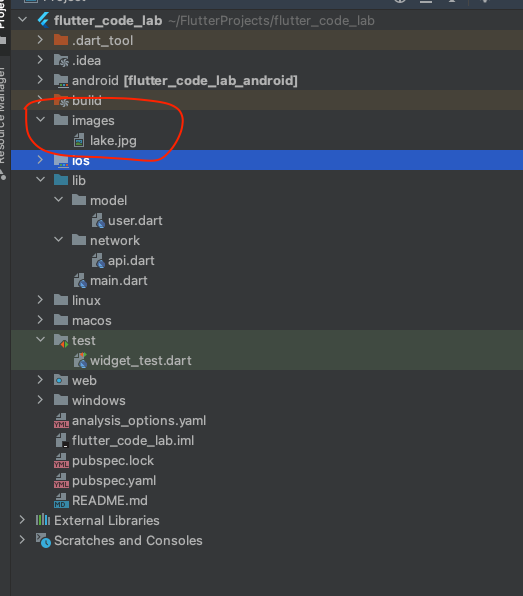
Task: Click the web folder icon
Action: (x=61, y=380)
